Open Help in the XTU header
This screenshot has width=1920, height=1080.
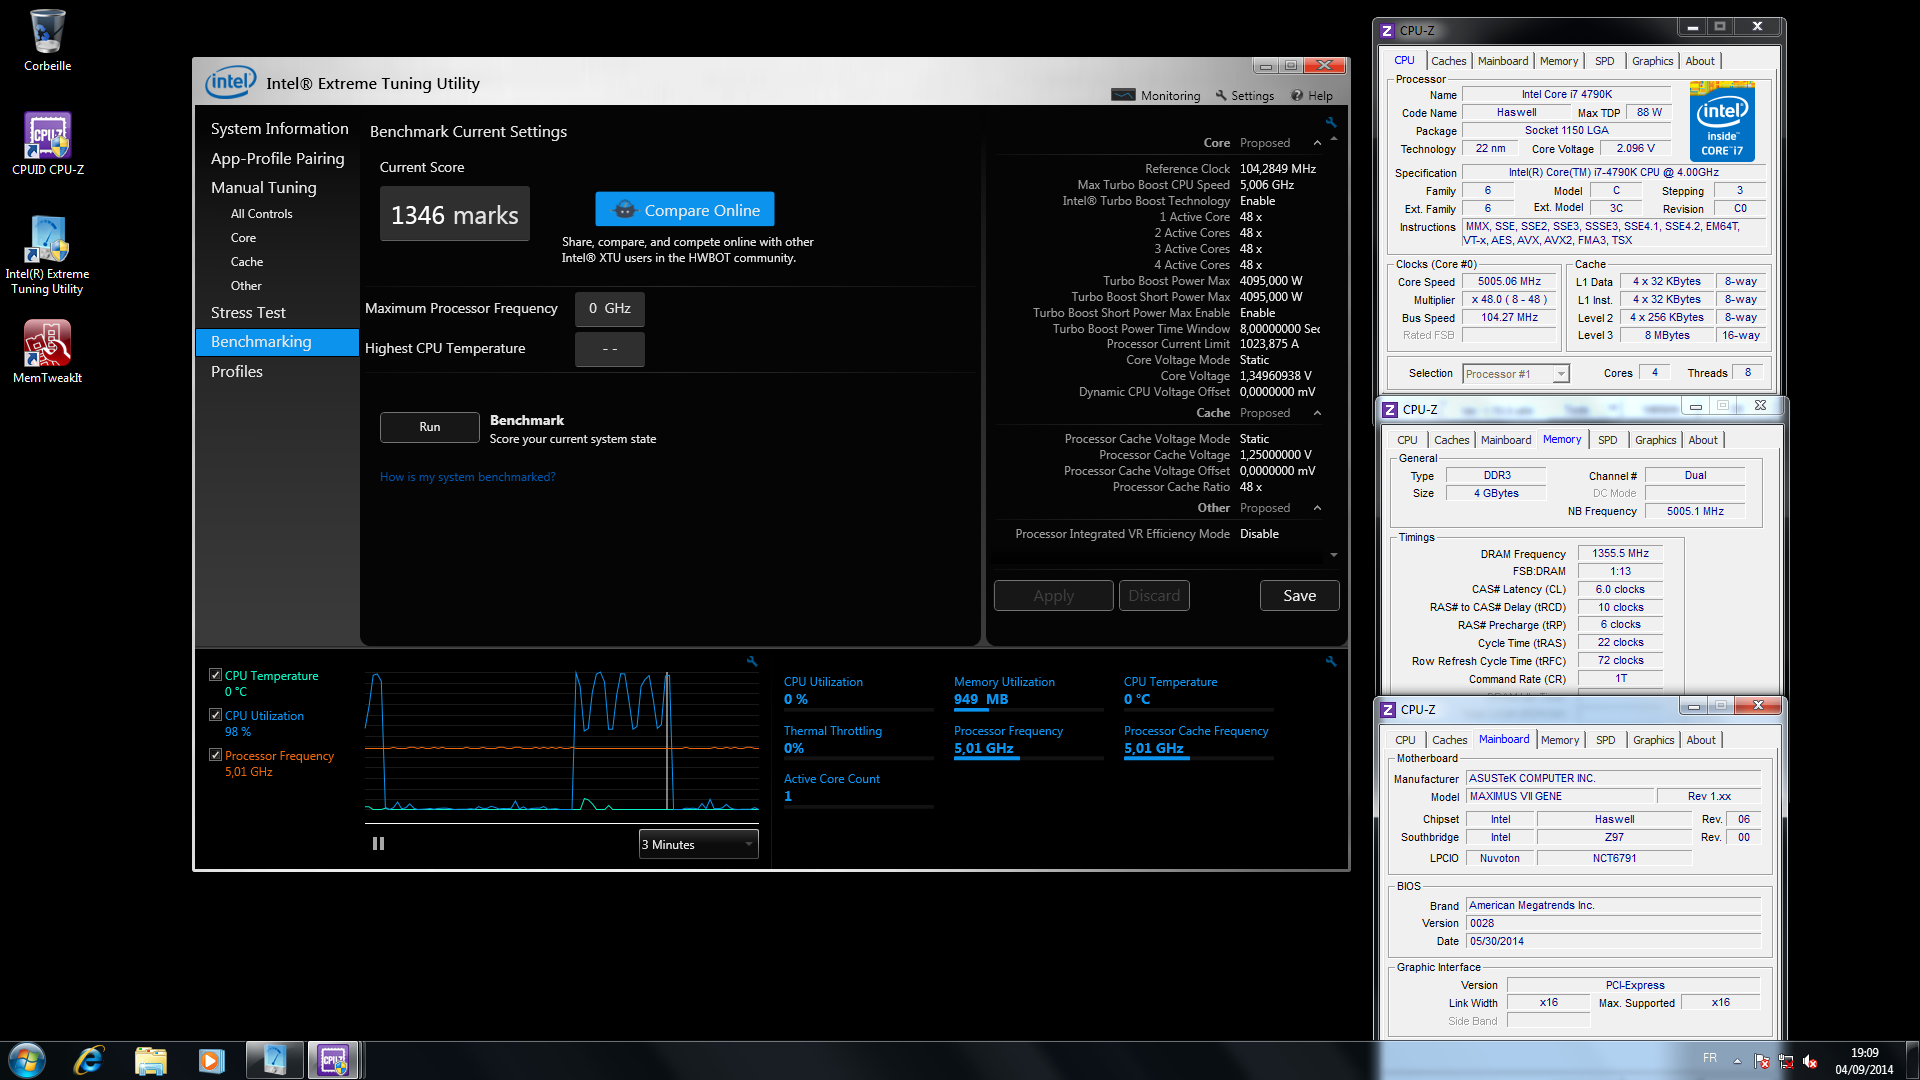pyautogui.click(x=1312, y=95)
